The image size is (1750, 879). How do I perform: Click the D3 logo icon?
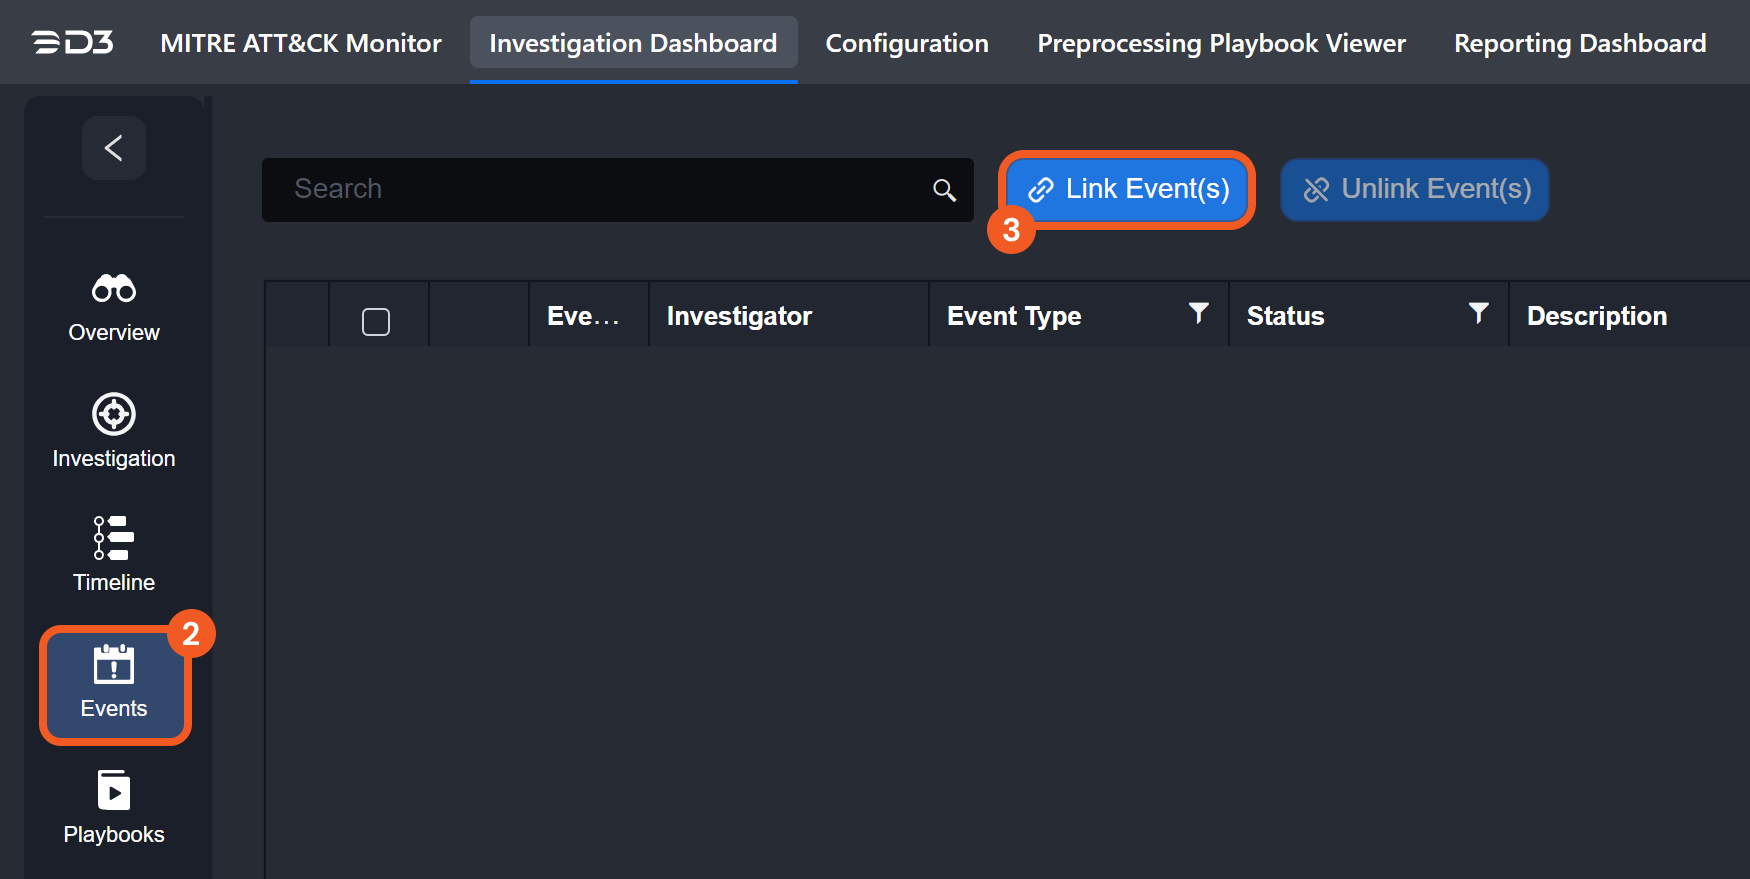72,43
